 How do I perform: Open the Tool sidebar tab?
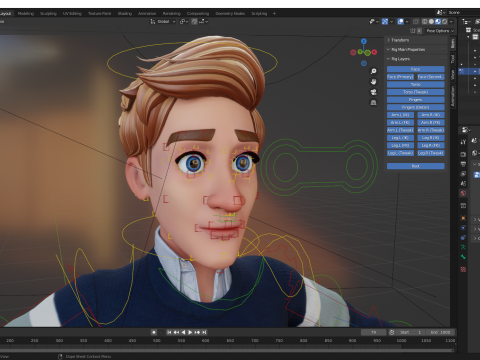(x=453, y=59)
